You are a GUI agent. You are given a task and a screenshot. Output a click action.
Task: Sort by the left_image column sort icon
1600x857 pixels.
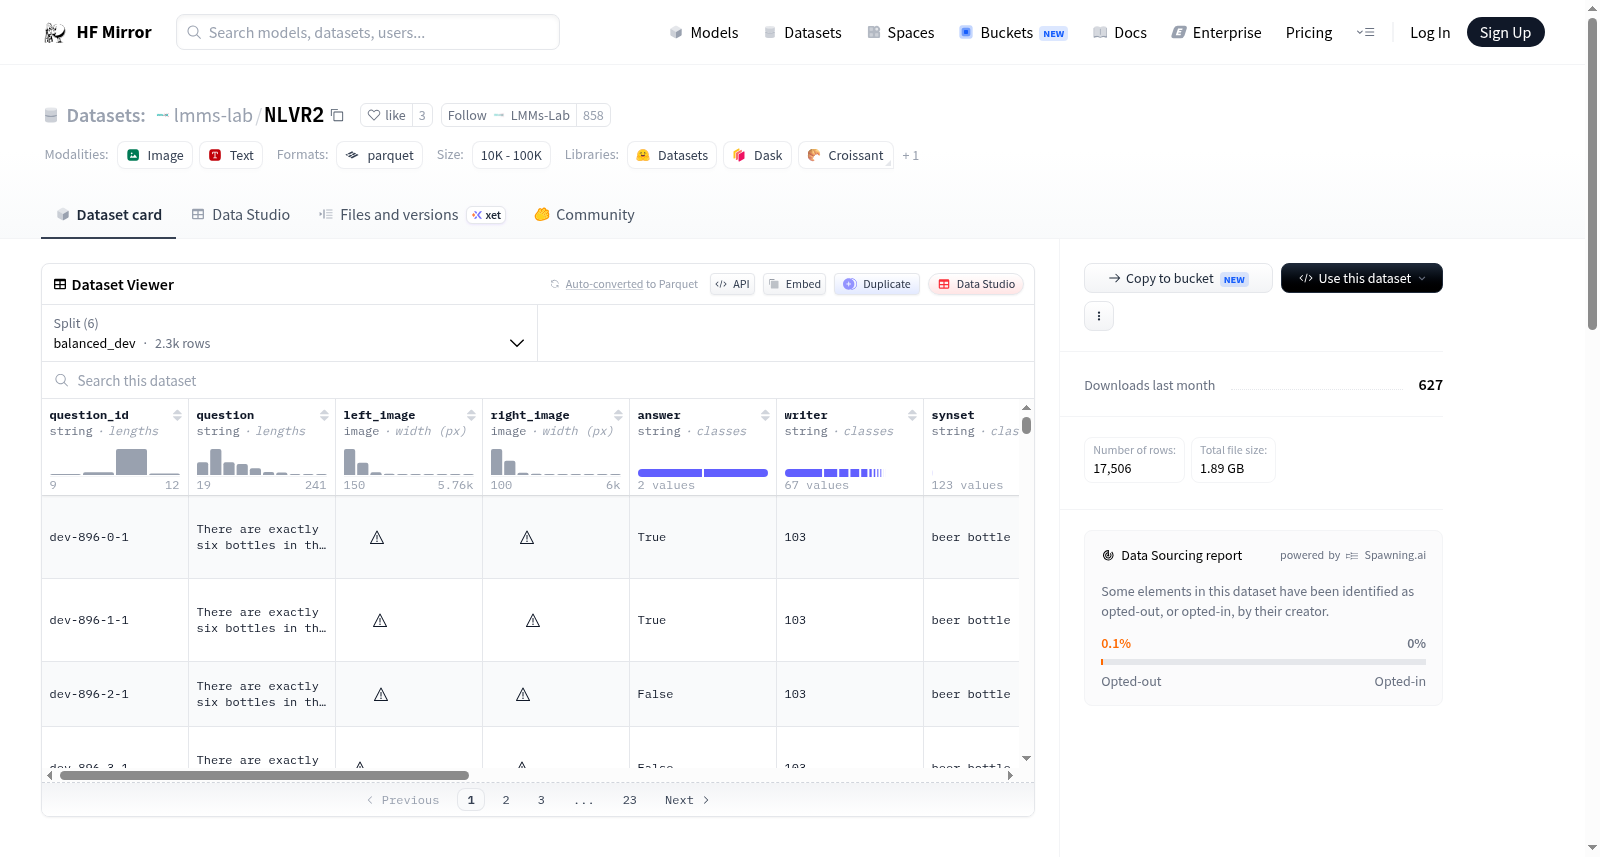471,415
